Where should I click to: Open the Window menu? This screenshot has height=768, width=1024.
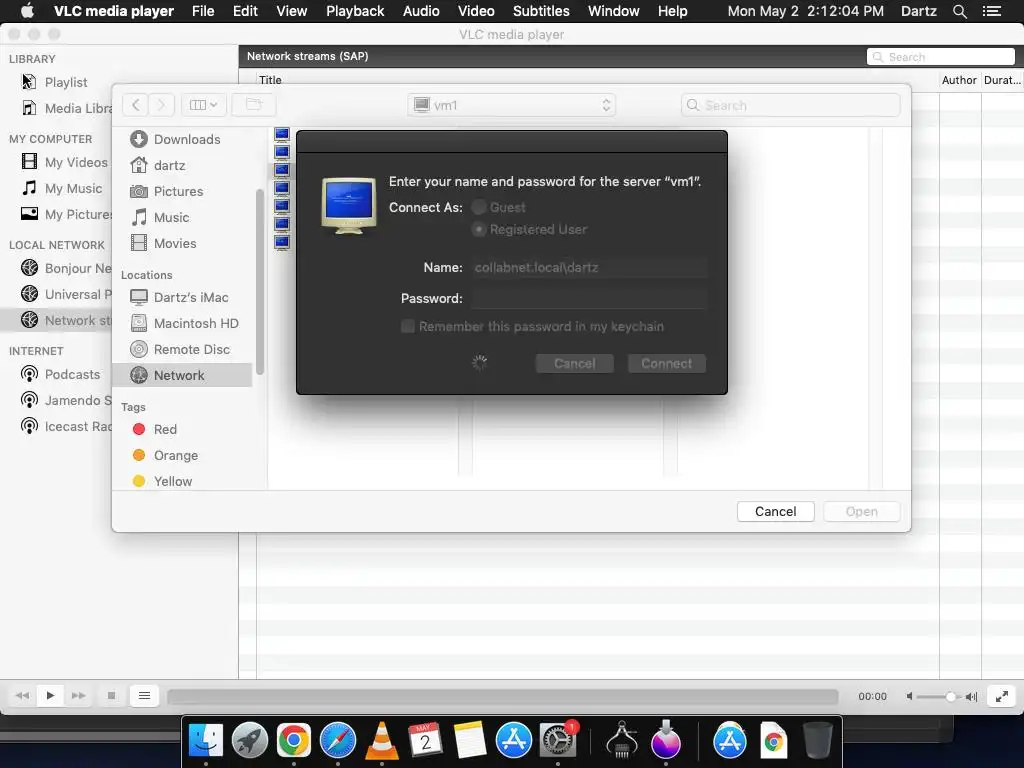pos(614,11)
